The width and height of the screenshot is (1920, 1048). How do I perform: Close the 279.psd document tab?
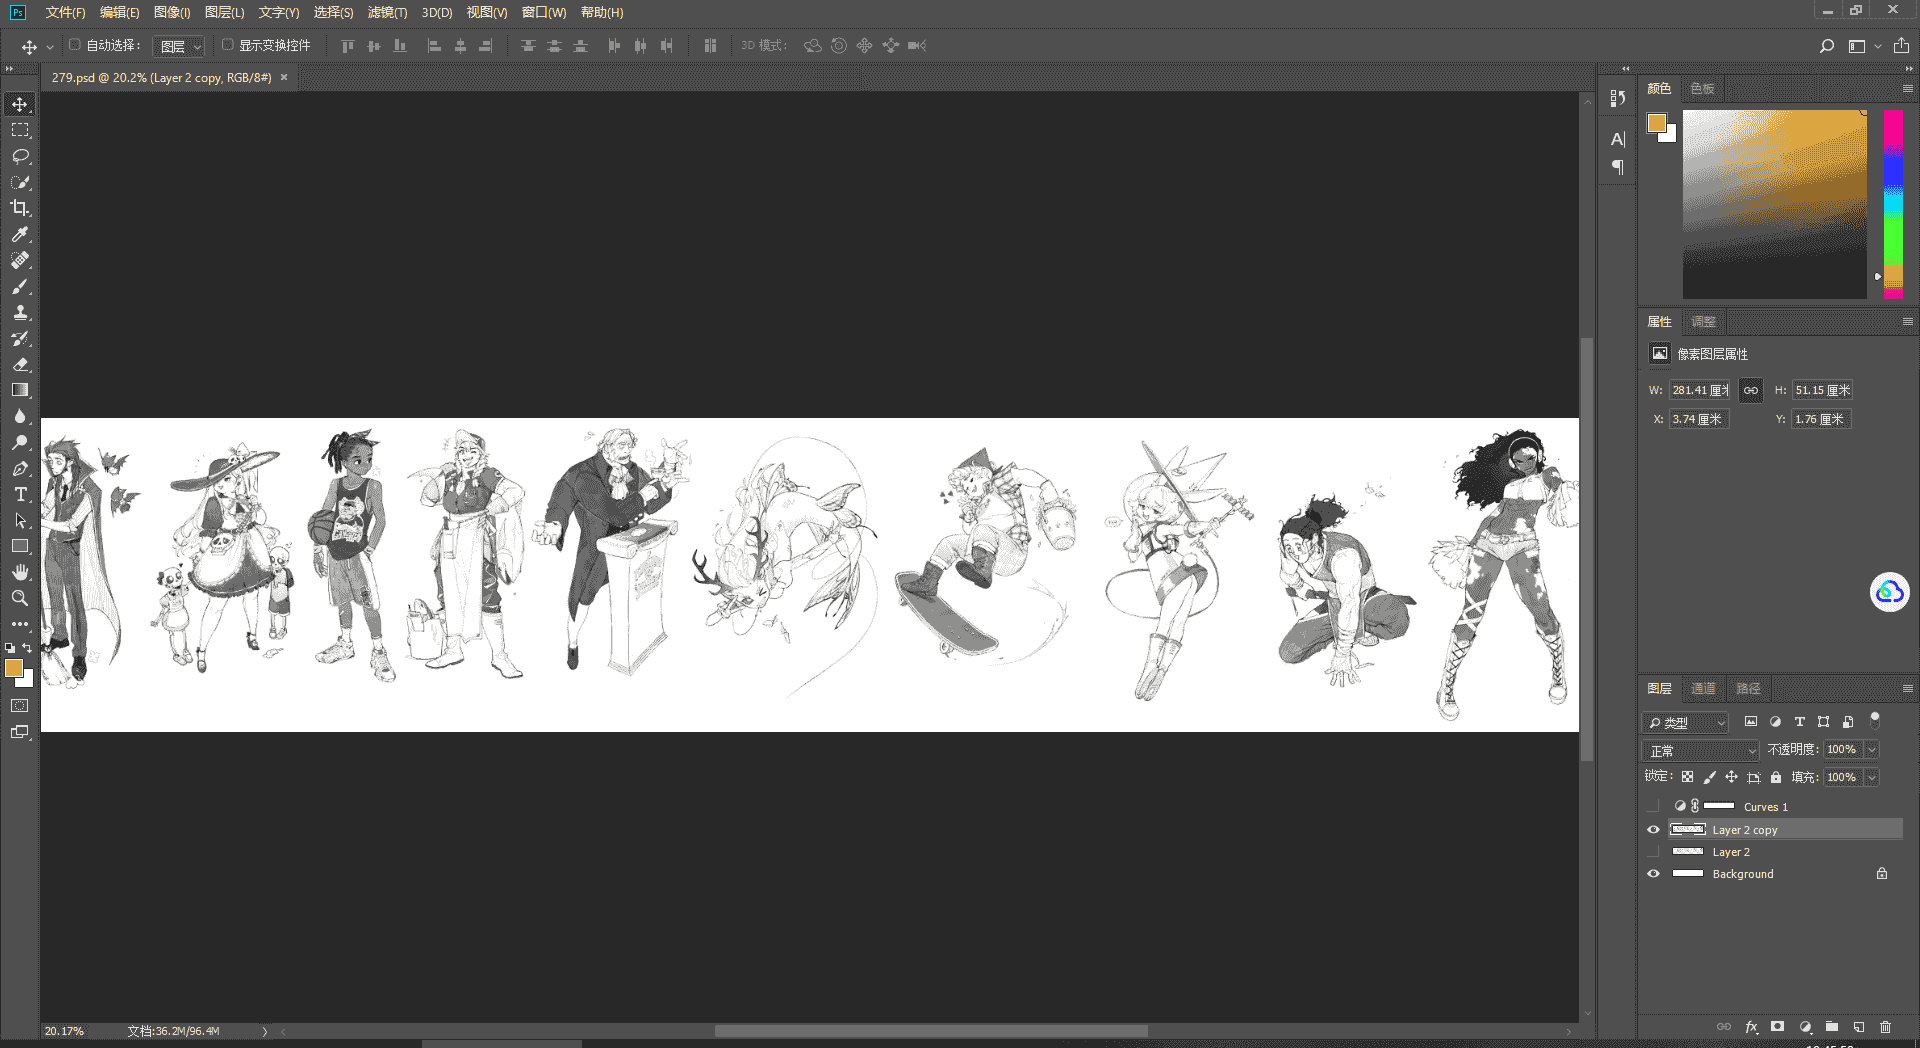(284, 77)
